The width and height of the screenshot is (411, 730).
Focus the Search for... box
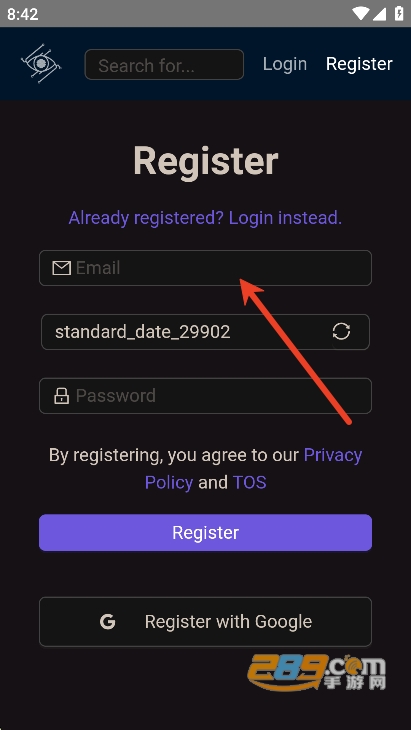click(x=164, y=64)
